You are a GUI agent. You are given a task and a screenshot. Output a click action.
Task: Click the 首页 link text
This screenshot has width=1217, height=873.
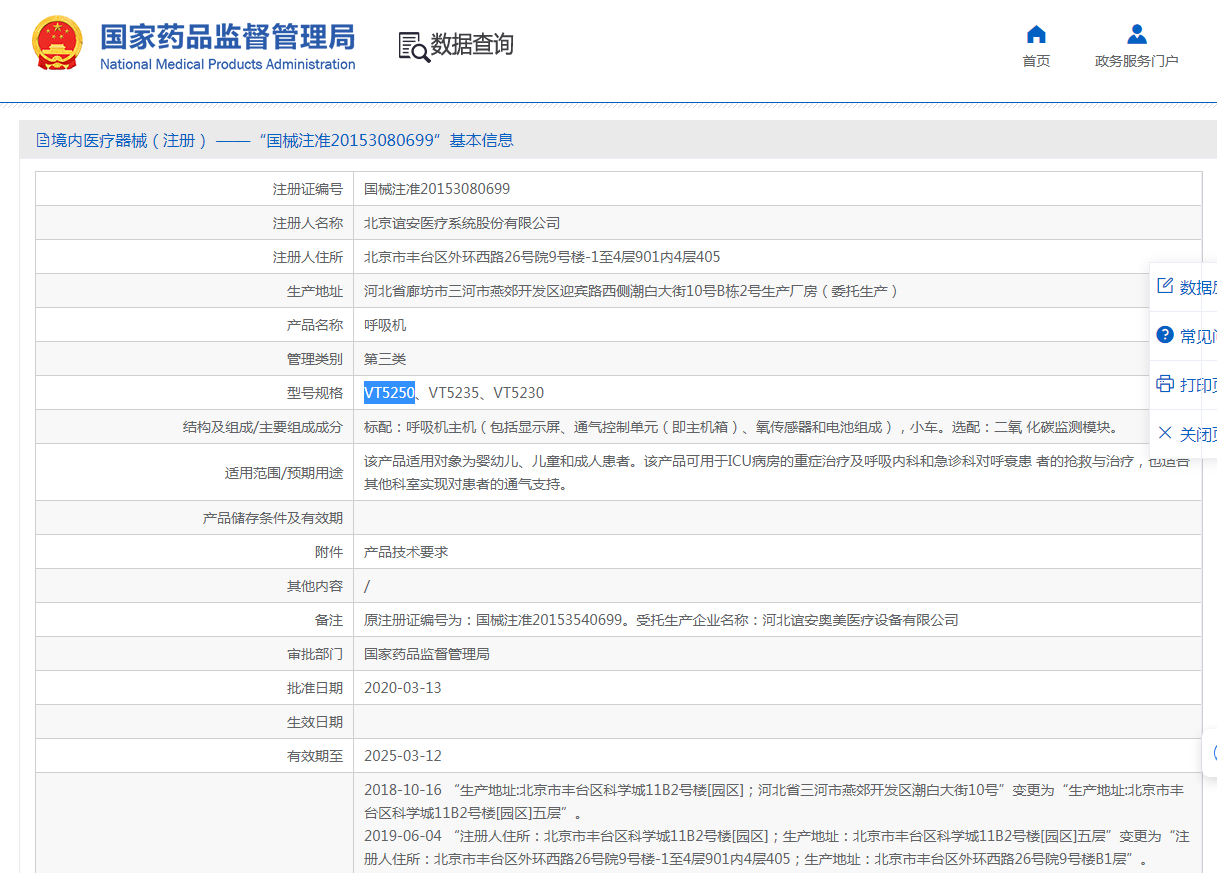[1036, 61]
